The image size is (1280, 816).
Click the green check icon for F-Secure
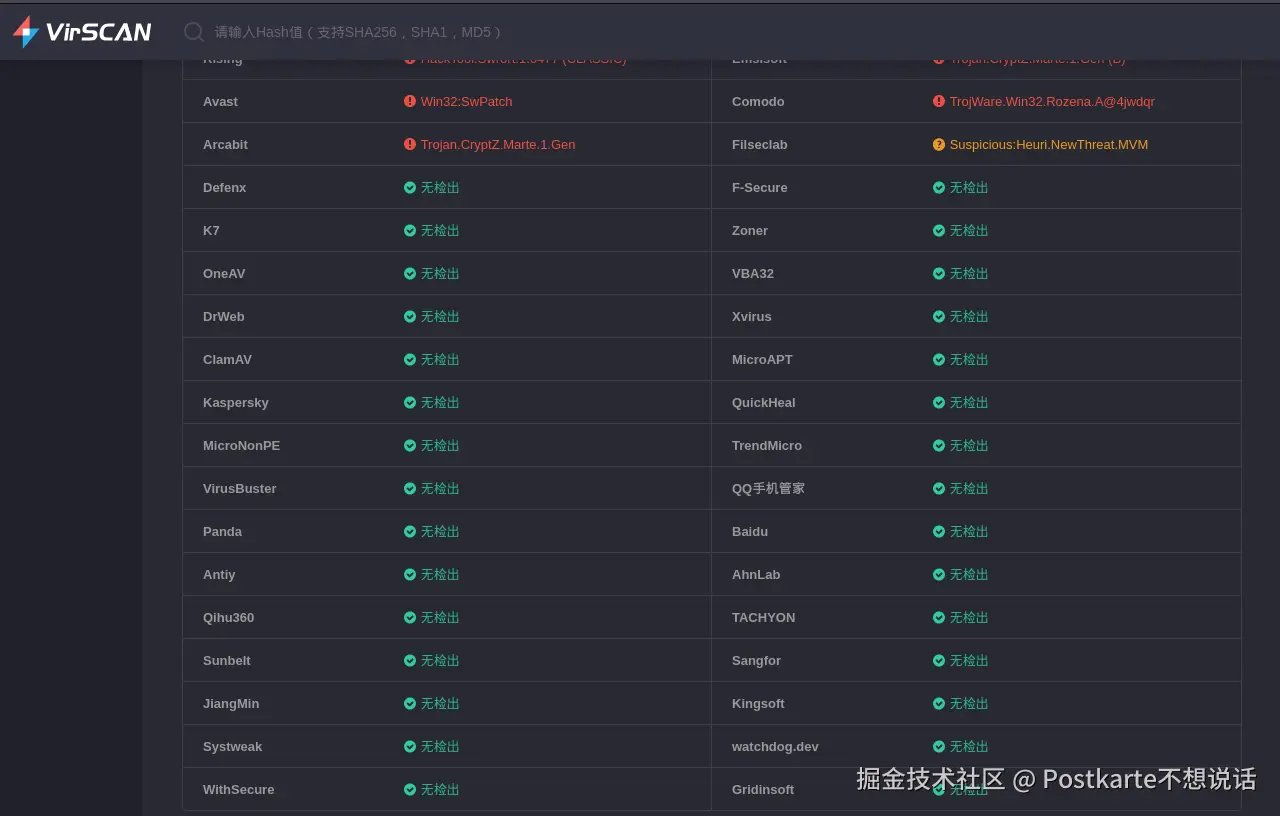(x=939, y=188)
